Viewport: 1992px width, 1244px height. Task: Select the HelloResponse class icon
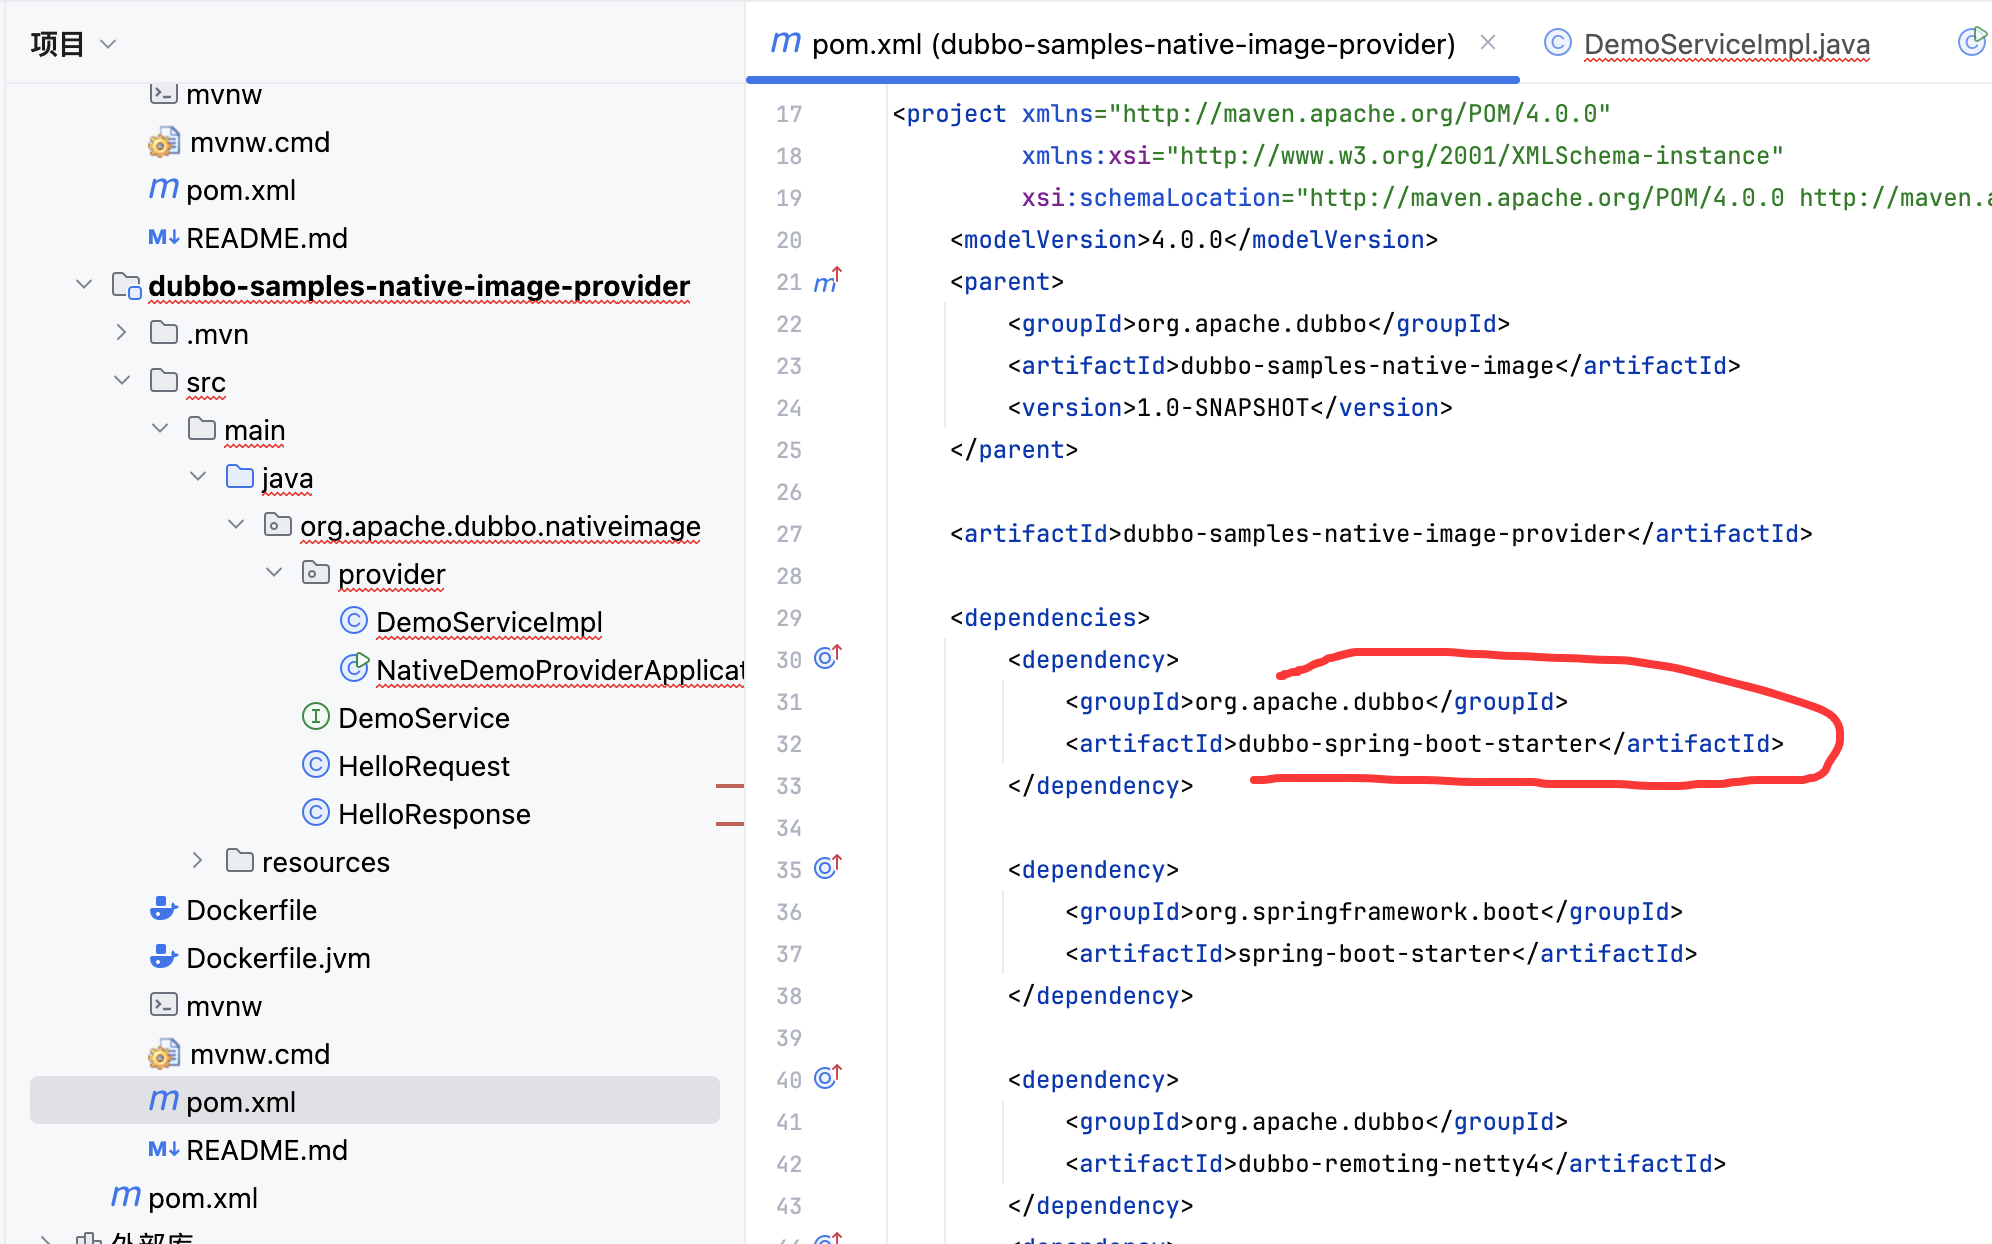point(316,812)
